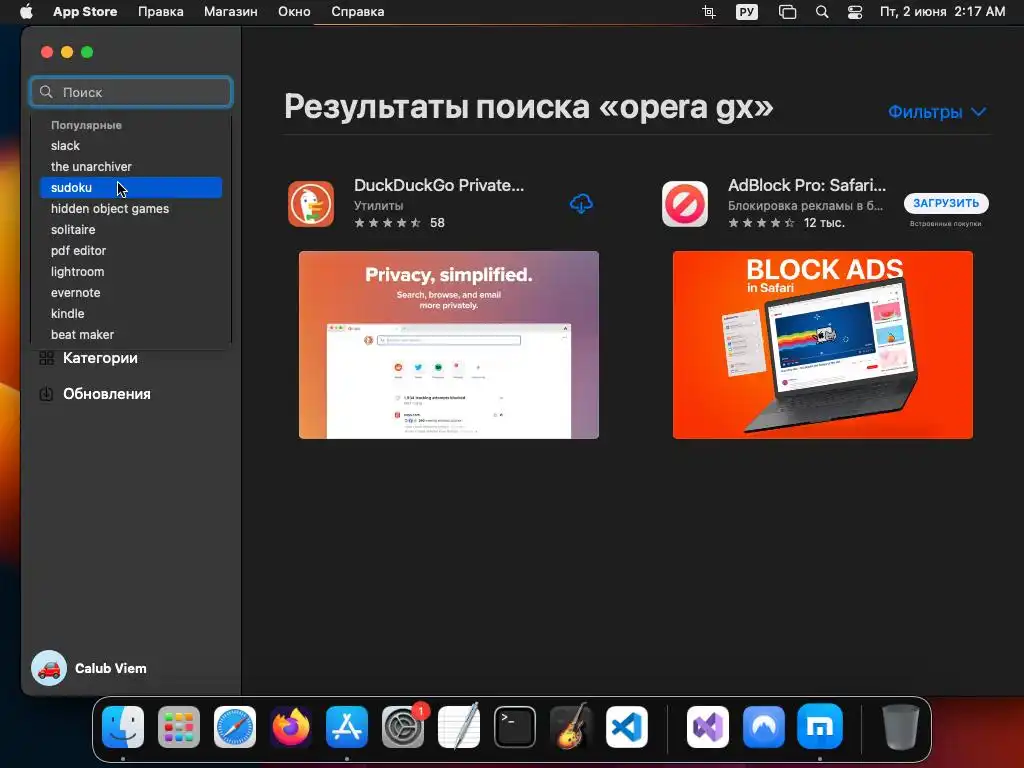Open the Правка menu
This screenshot has height=768, width=1024.
[x=161, y=12]
